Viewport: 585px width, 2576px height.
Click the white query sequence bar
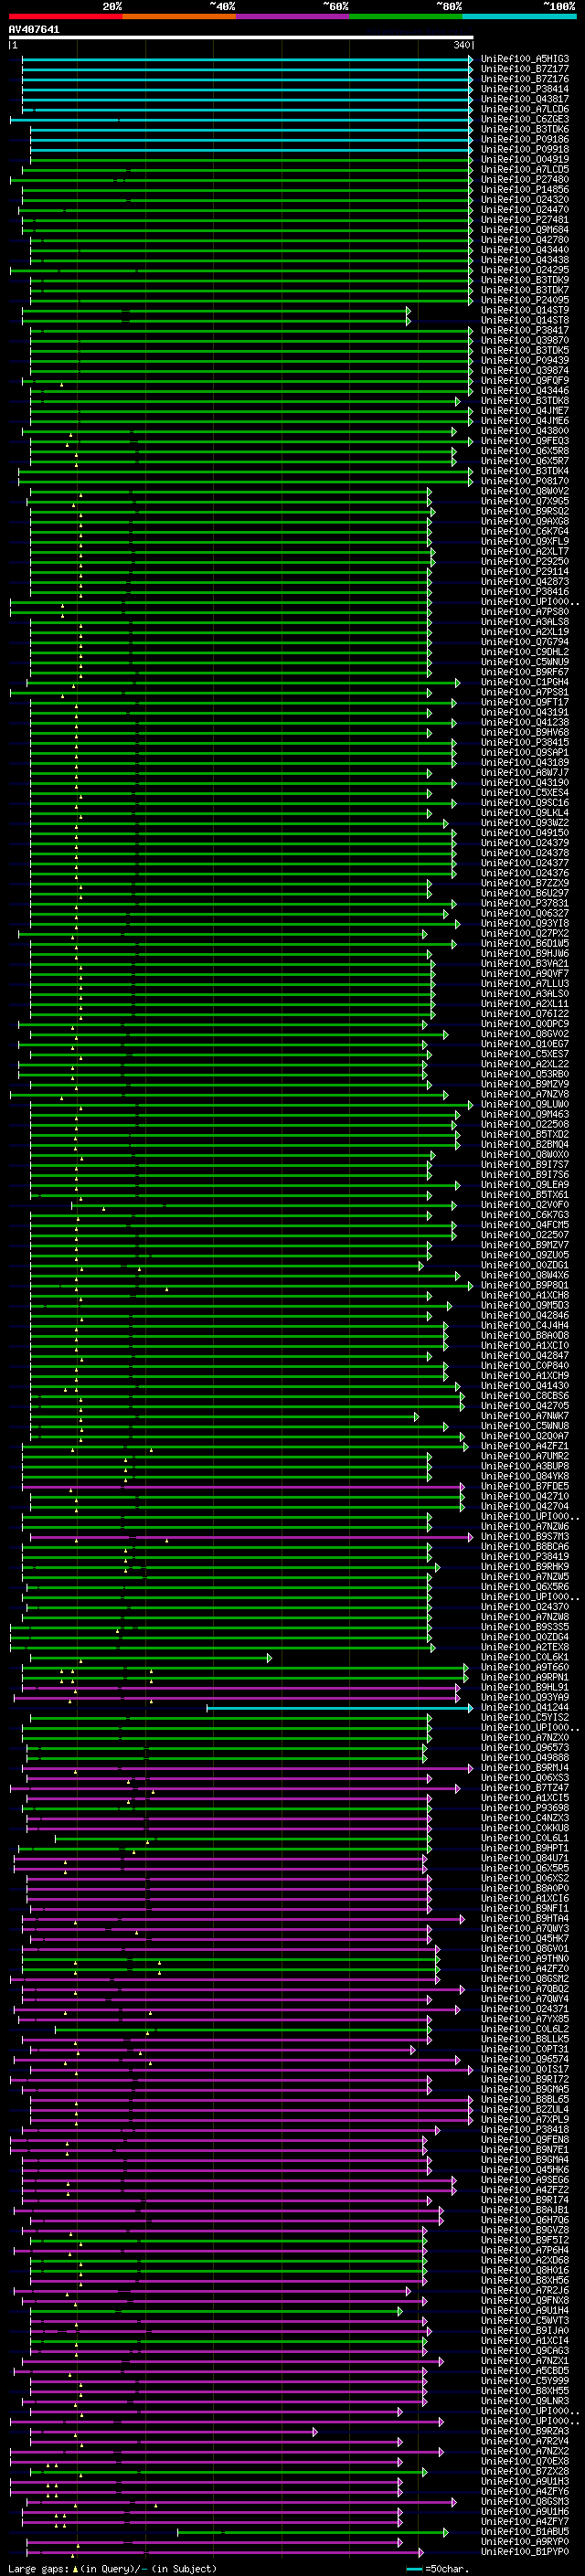pyautogui.click(x=241, y=38)
